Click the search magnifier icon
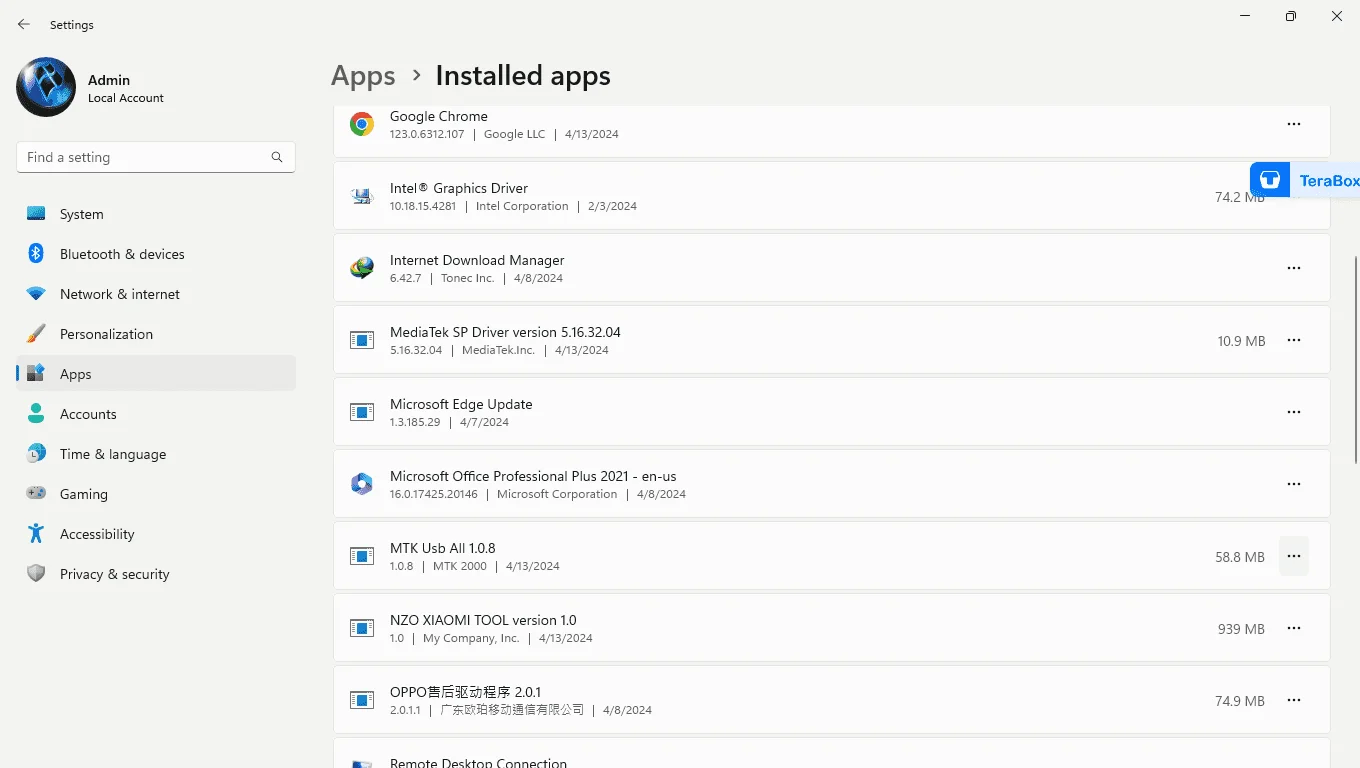Image resolution: width=1360 pixels, height=768 pixels. point(277,157)
